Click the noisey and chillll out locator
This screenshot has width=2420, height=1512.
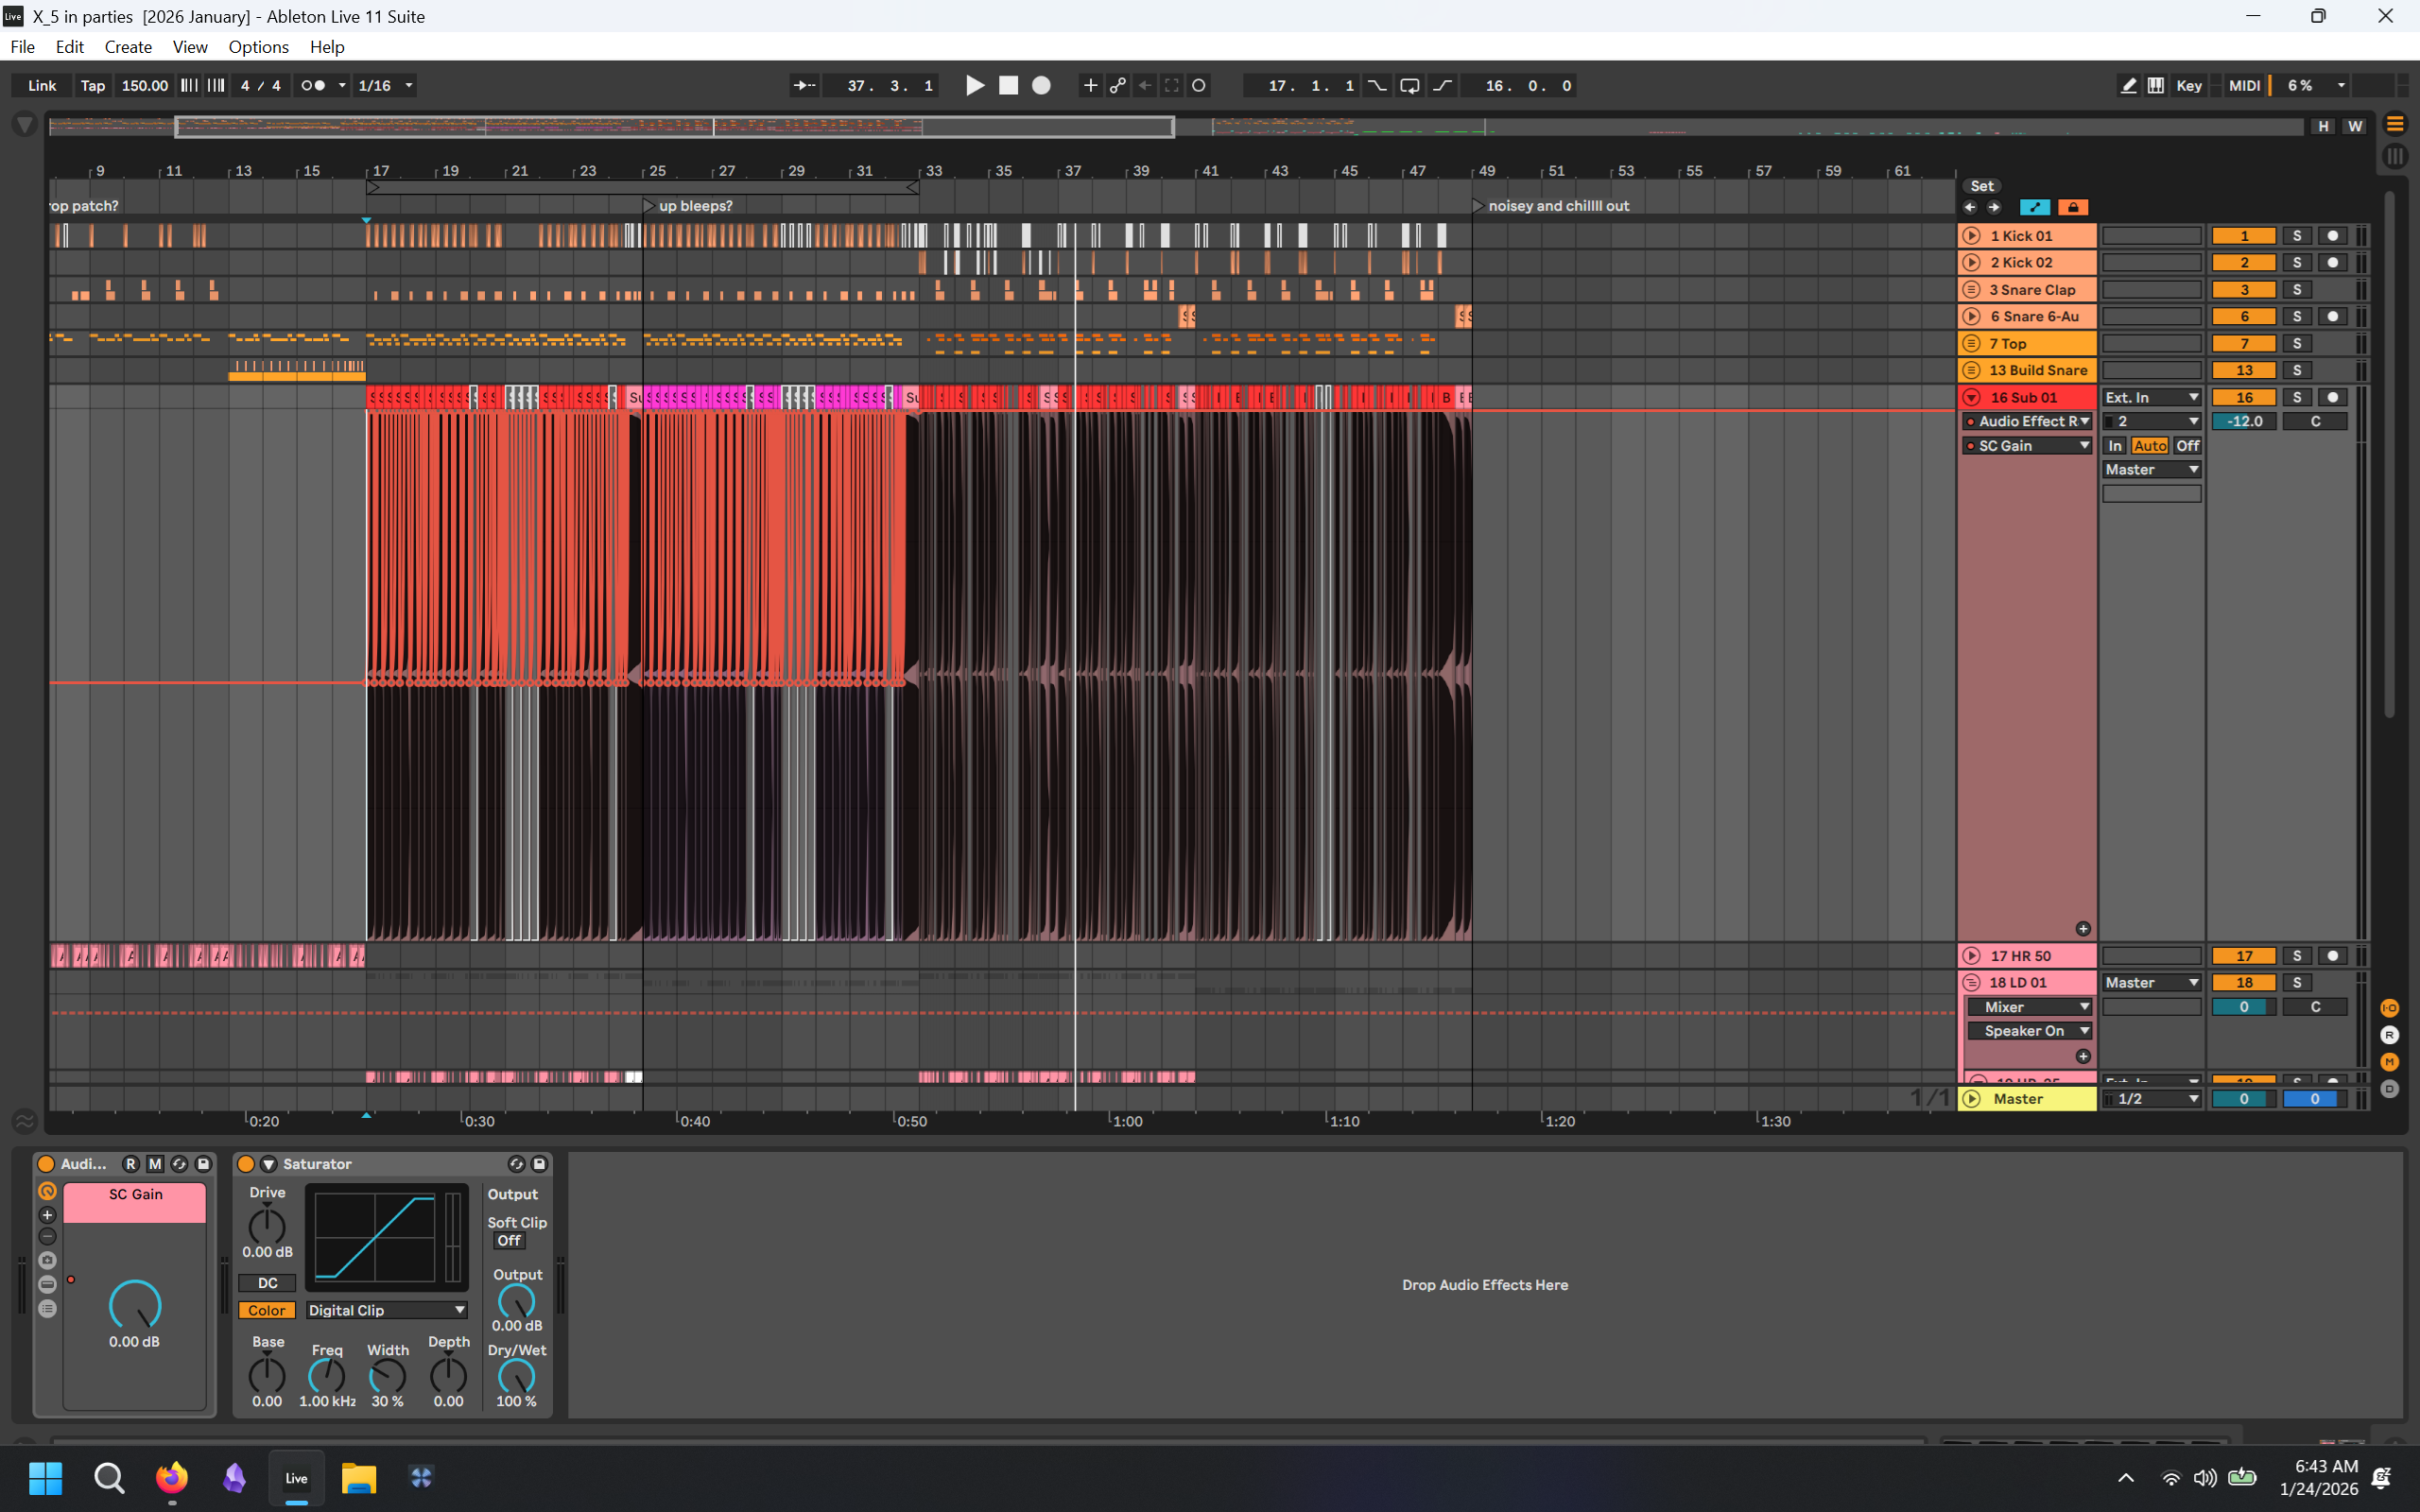click(x=1557, y=206)
